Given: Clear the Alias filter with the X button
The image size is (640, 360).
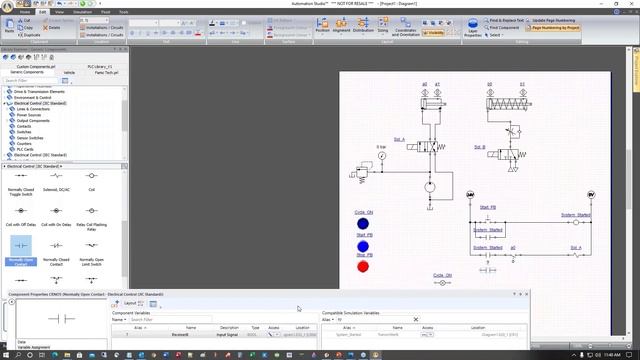Looking at the screenshot, I should coord(416,319).
